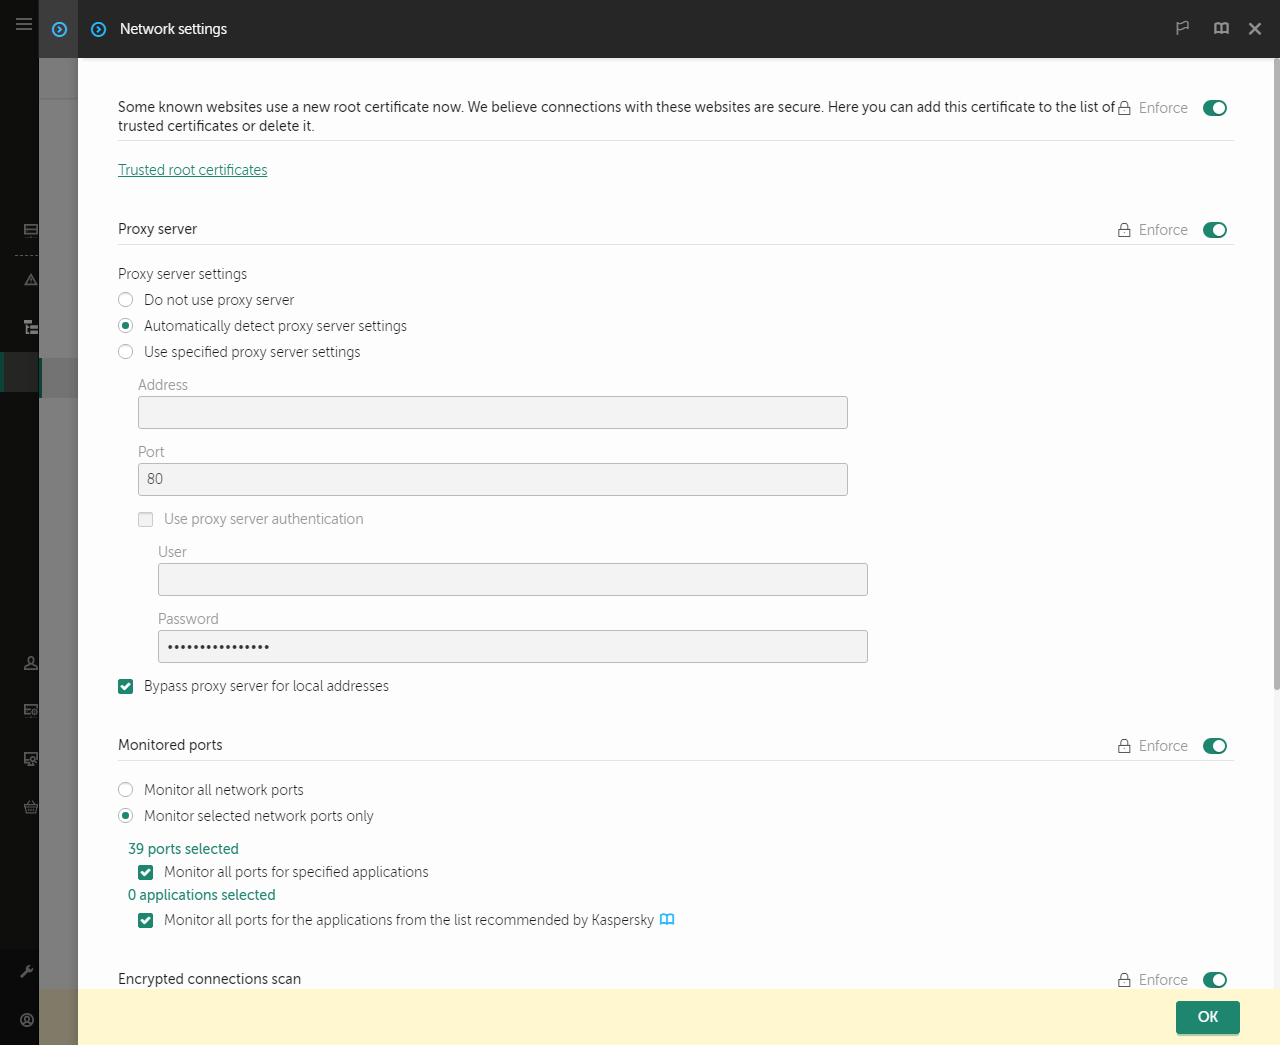Enable Use proxy server authentication
Image resolution: width=1280 pixels, height=1045 pixels.
coord(145,519)
